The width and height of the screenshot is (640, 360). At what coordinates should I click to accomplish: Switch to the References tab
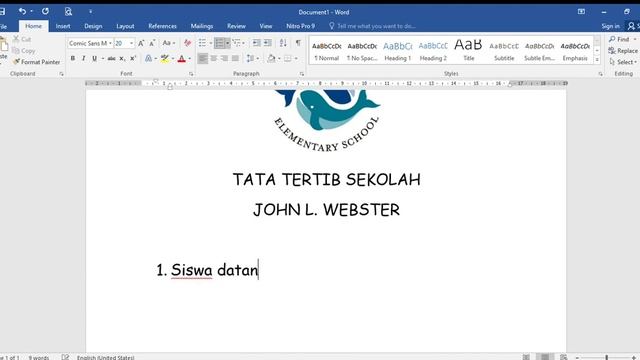click(x=162, y=26)
